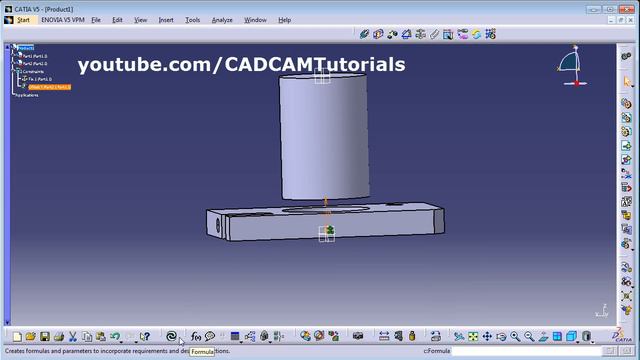The width and height of the screenshot is (640, 360).
Task: Click the Open file folder icon
Action: [31, 336]
